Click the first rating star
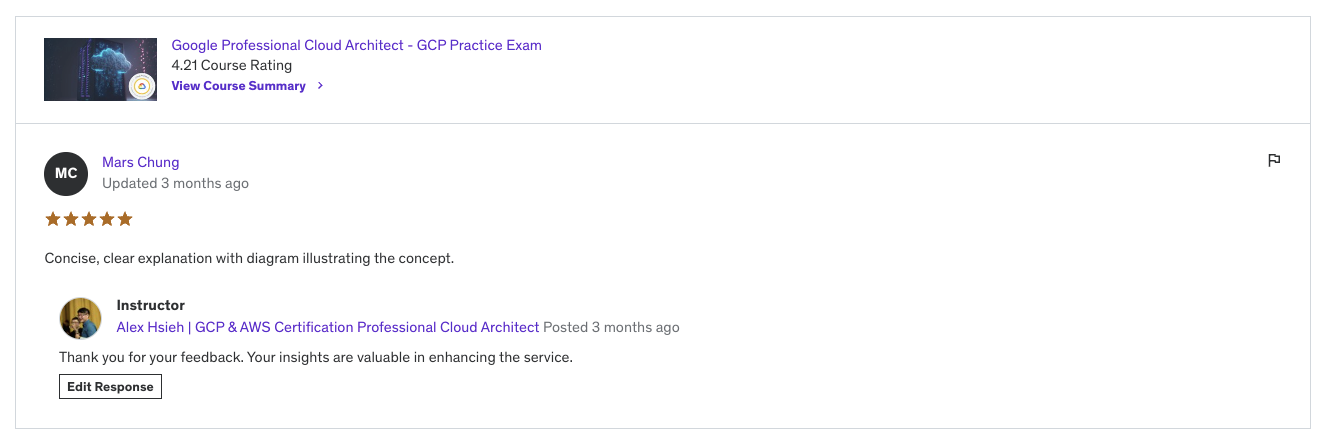This screenshot has width=1336, height=438. click(x=53, y=219)
